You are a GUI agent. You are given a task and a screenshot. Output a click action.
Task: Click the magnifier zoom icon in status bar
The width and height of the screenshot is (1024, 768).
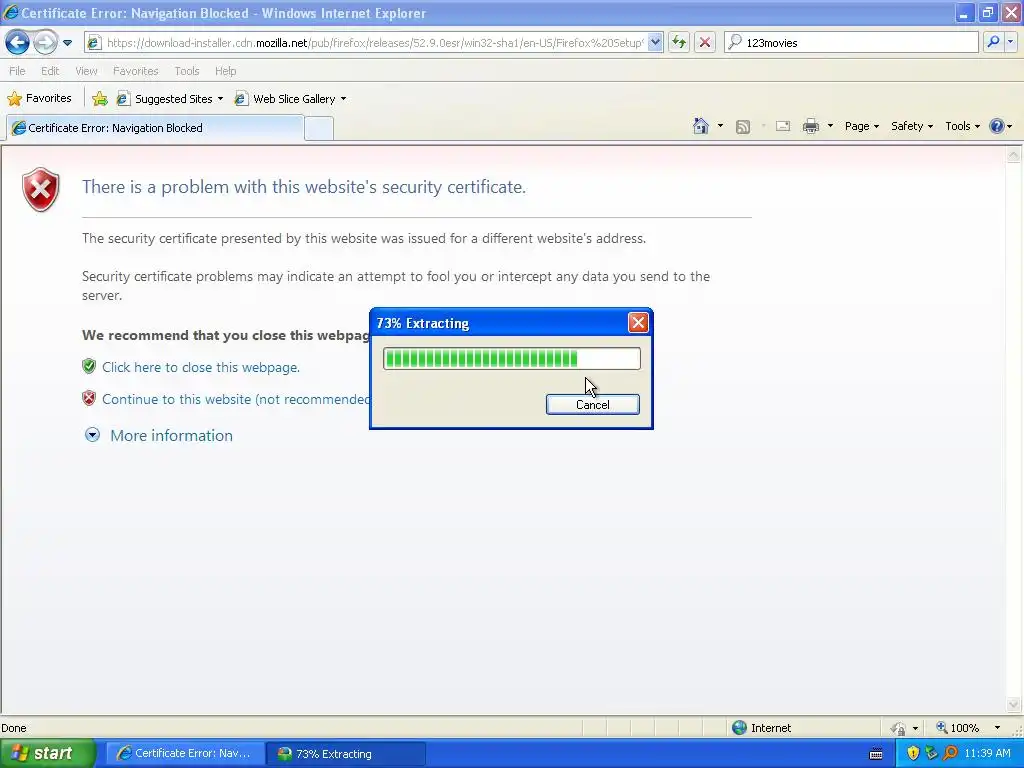point(942,728)
